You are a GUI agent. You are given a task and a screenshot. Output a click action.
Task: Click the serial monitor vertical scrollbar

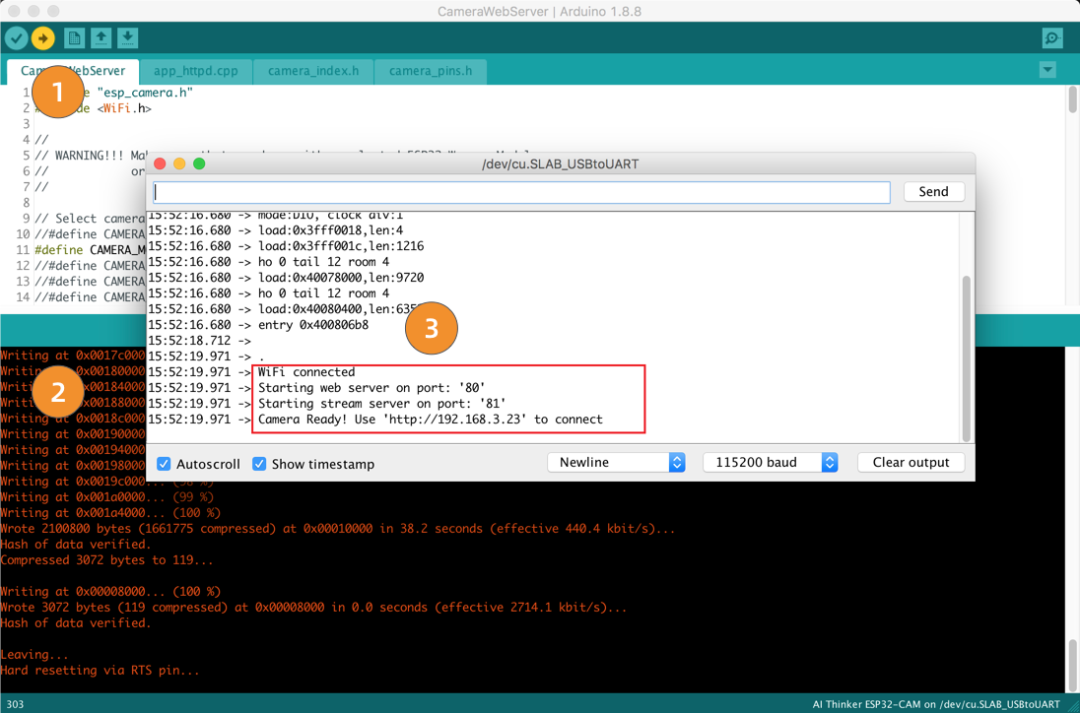(966, 358)
